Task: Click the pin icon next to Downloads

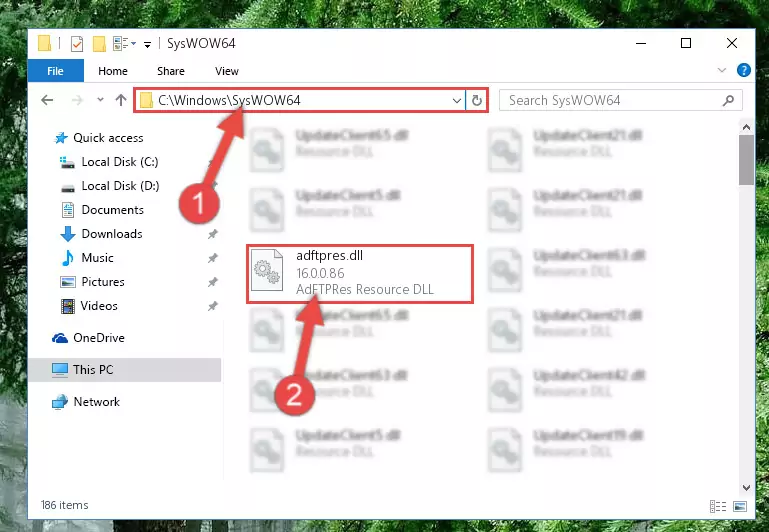Action: pyautogui.click(x=212, y=234)
